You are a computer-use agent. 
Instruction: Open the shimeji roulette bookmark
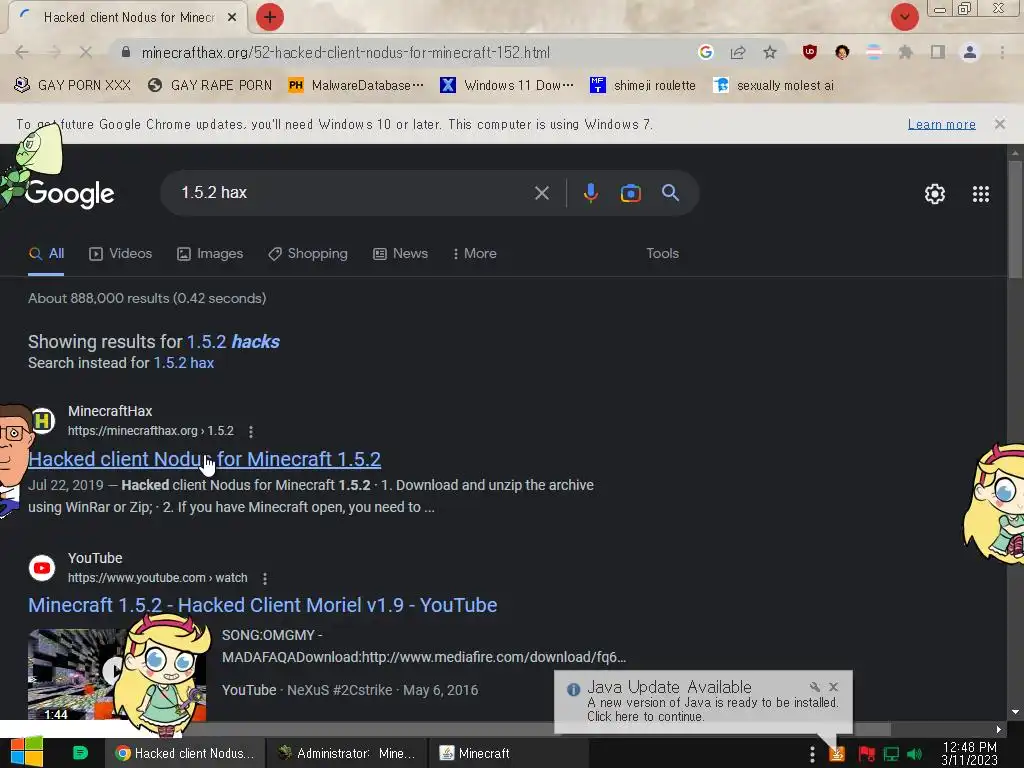click(x=643, y=85)
